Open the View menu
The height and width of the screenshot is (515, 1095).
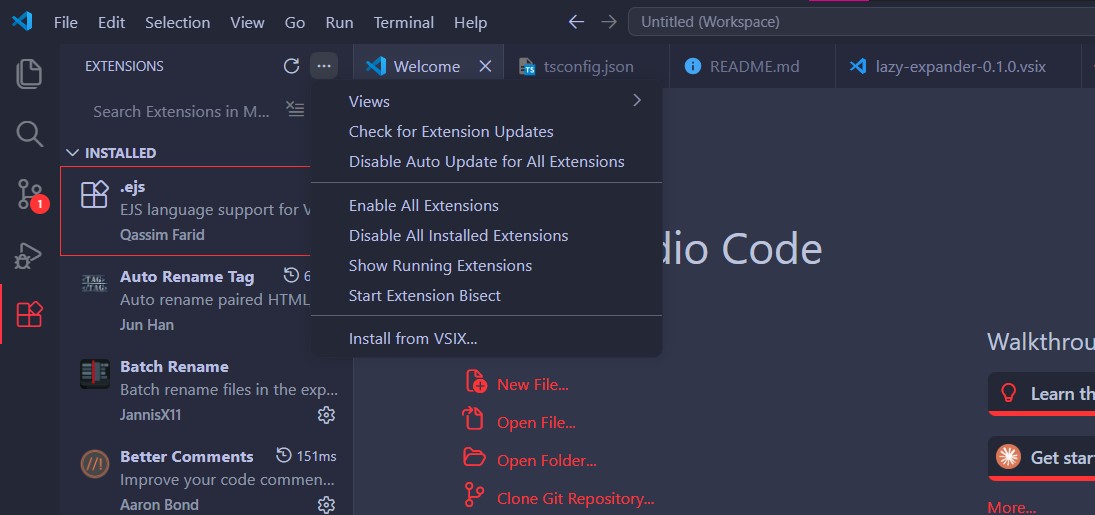tap(247, 22)
